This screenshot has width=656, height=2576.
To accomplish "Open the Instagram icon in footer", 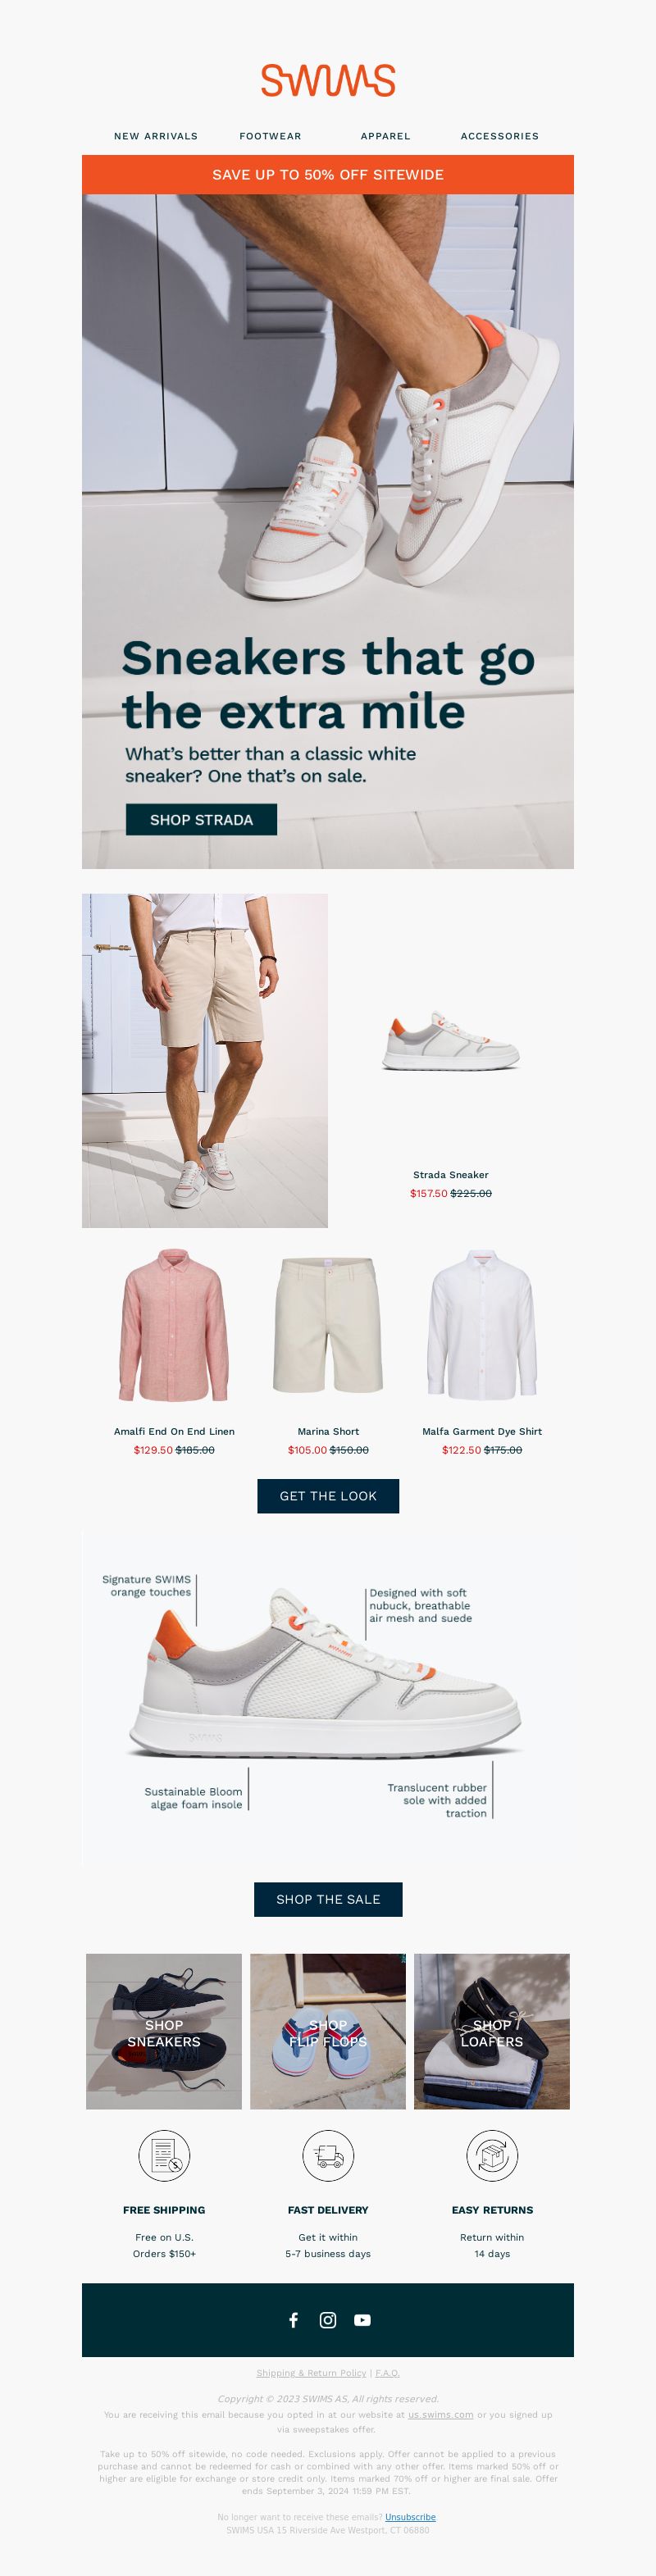I will (x=328, y=2320).
